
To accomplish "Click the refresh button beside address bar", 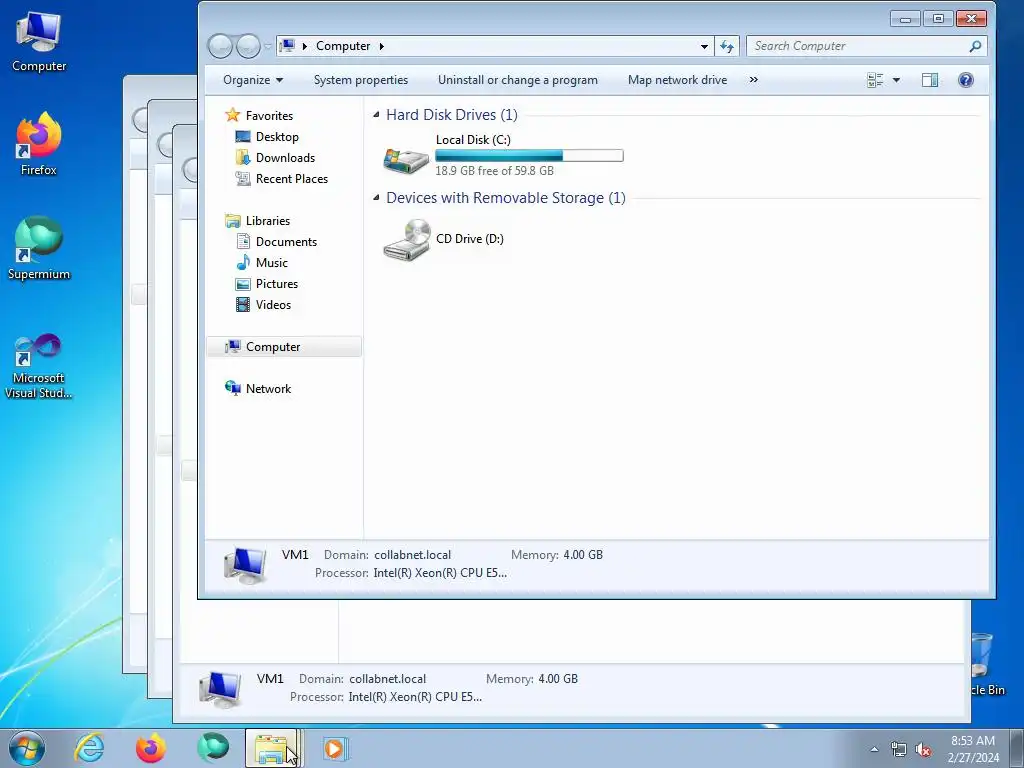I will [727, 46].
